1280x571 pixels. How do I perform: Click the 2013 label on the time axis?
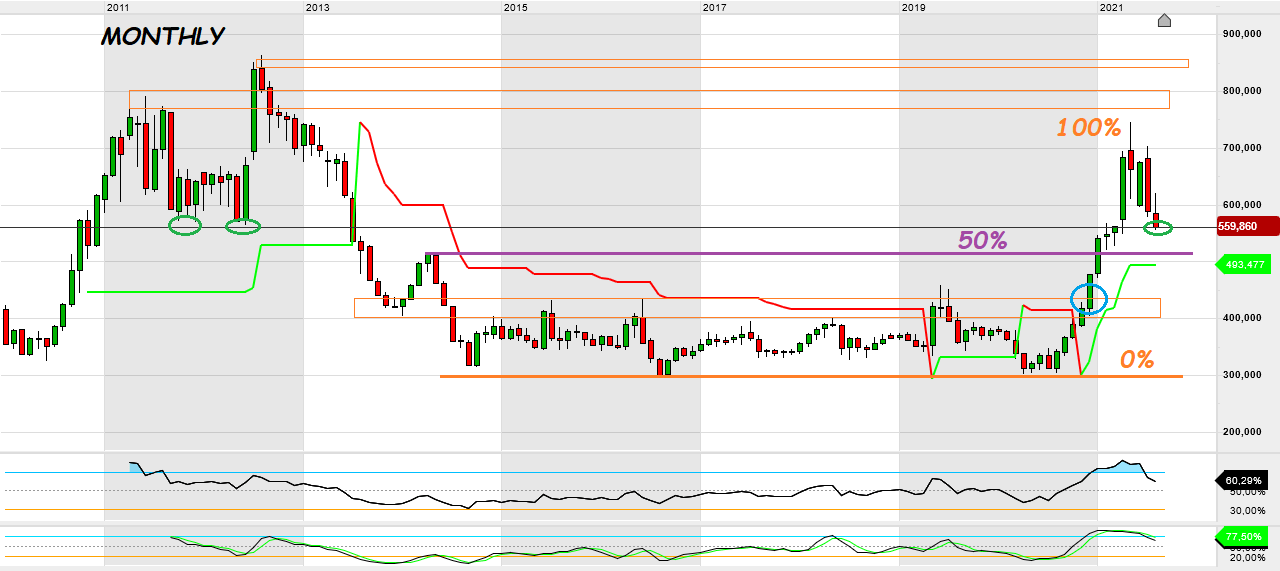click(316, 8)
